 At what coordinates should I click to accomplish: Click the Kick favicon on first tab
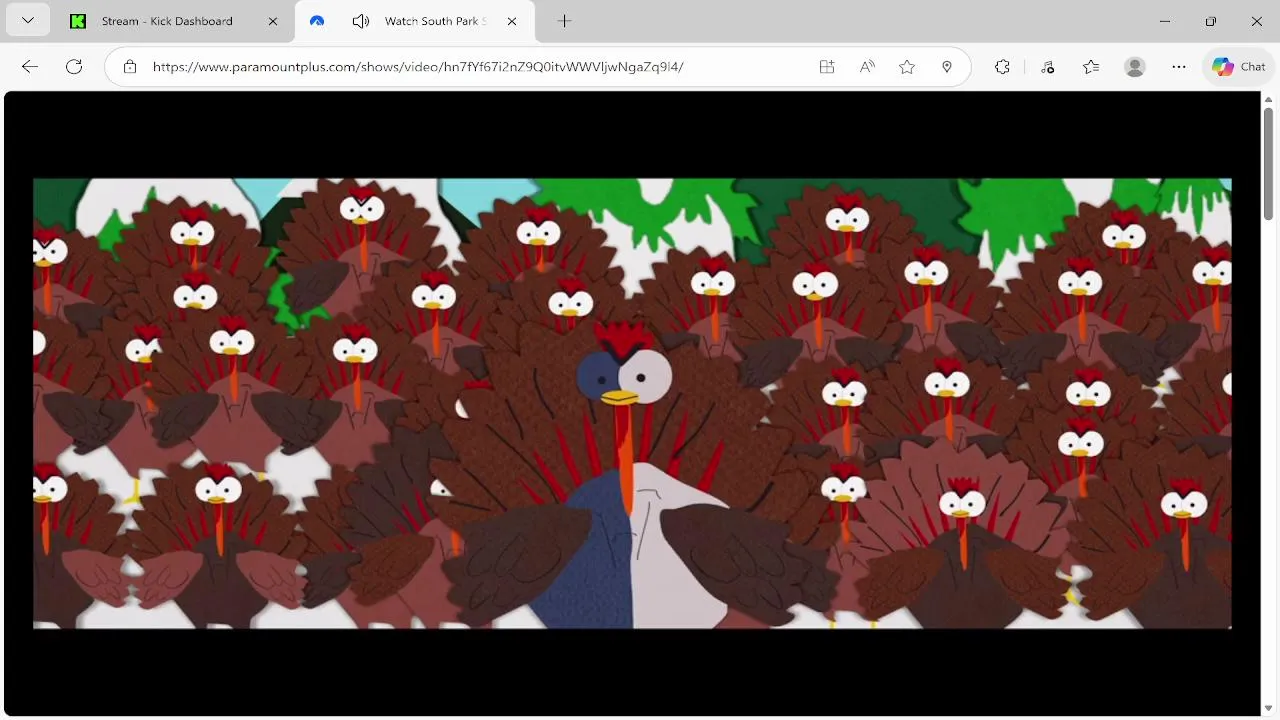point(78,21)
